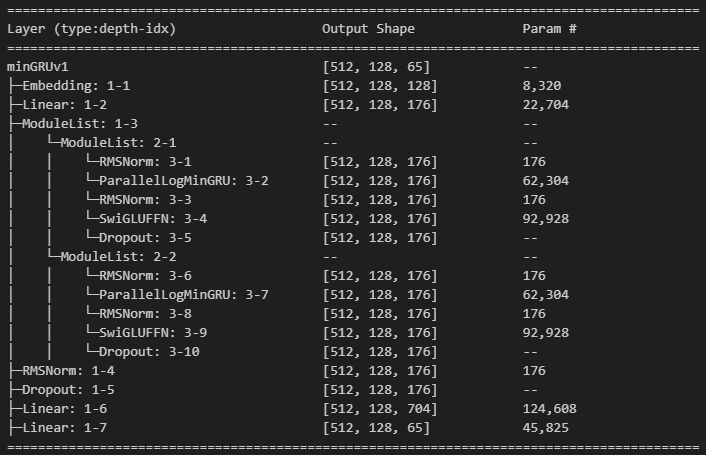Select the SwiGLUFFN: 3-9 layer
Screen dimensions: 706x455
[153, 333]
